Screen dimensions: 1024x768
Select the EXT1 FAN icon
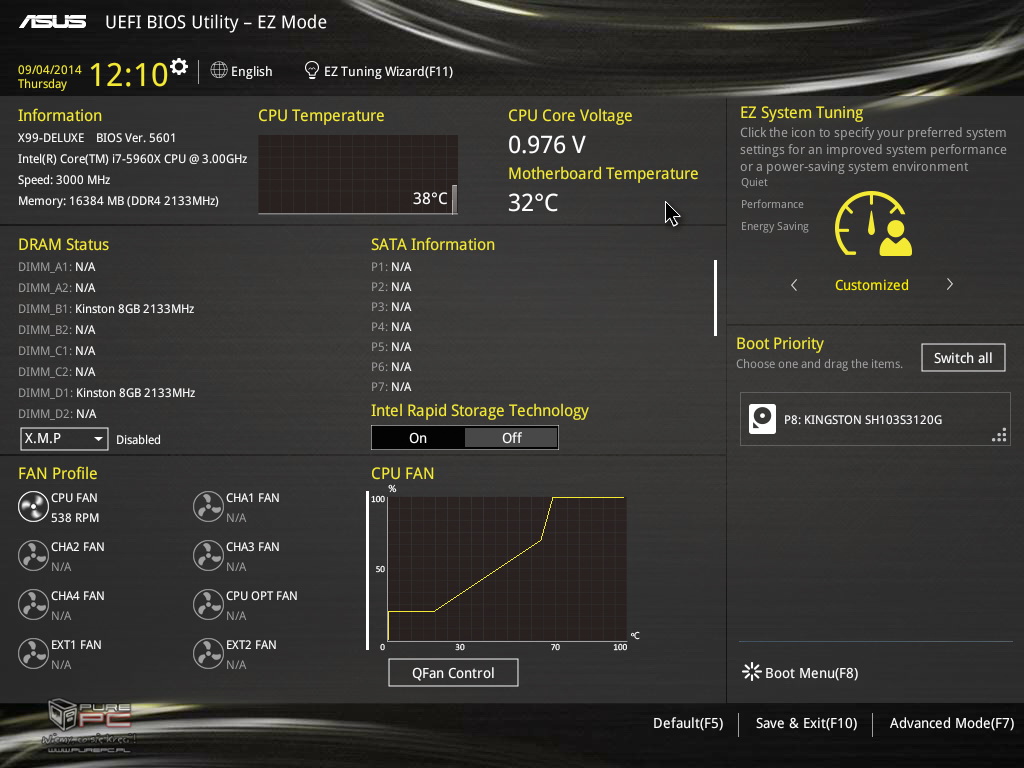click(x=33, y=654)
